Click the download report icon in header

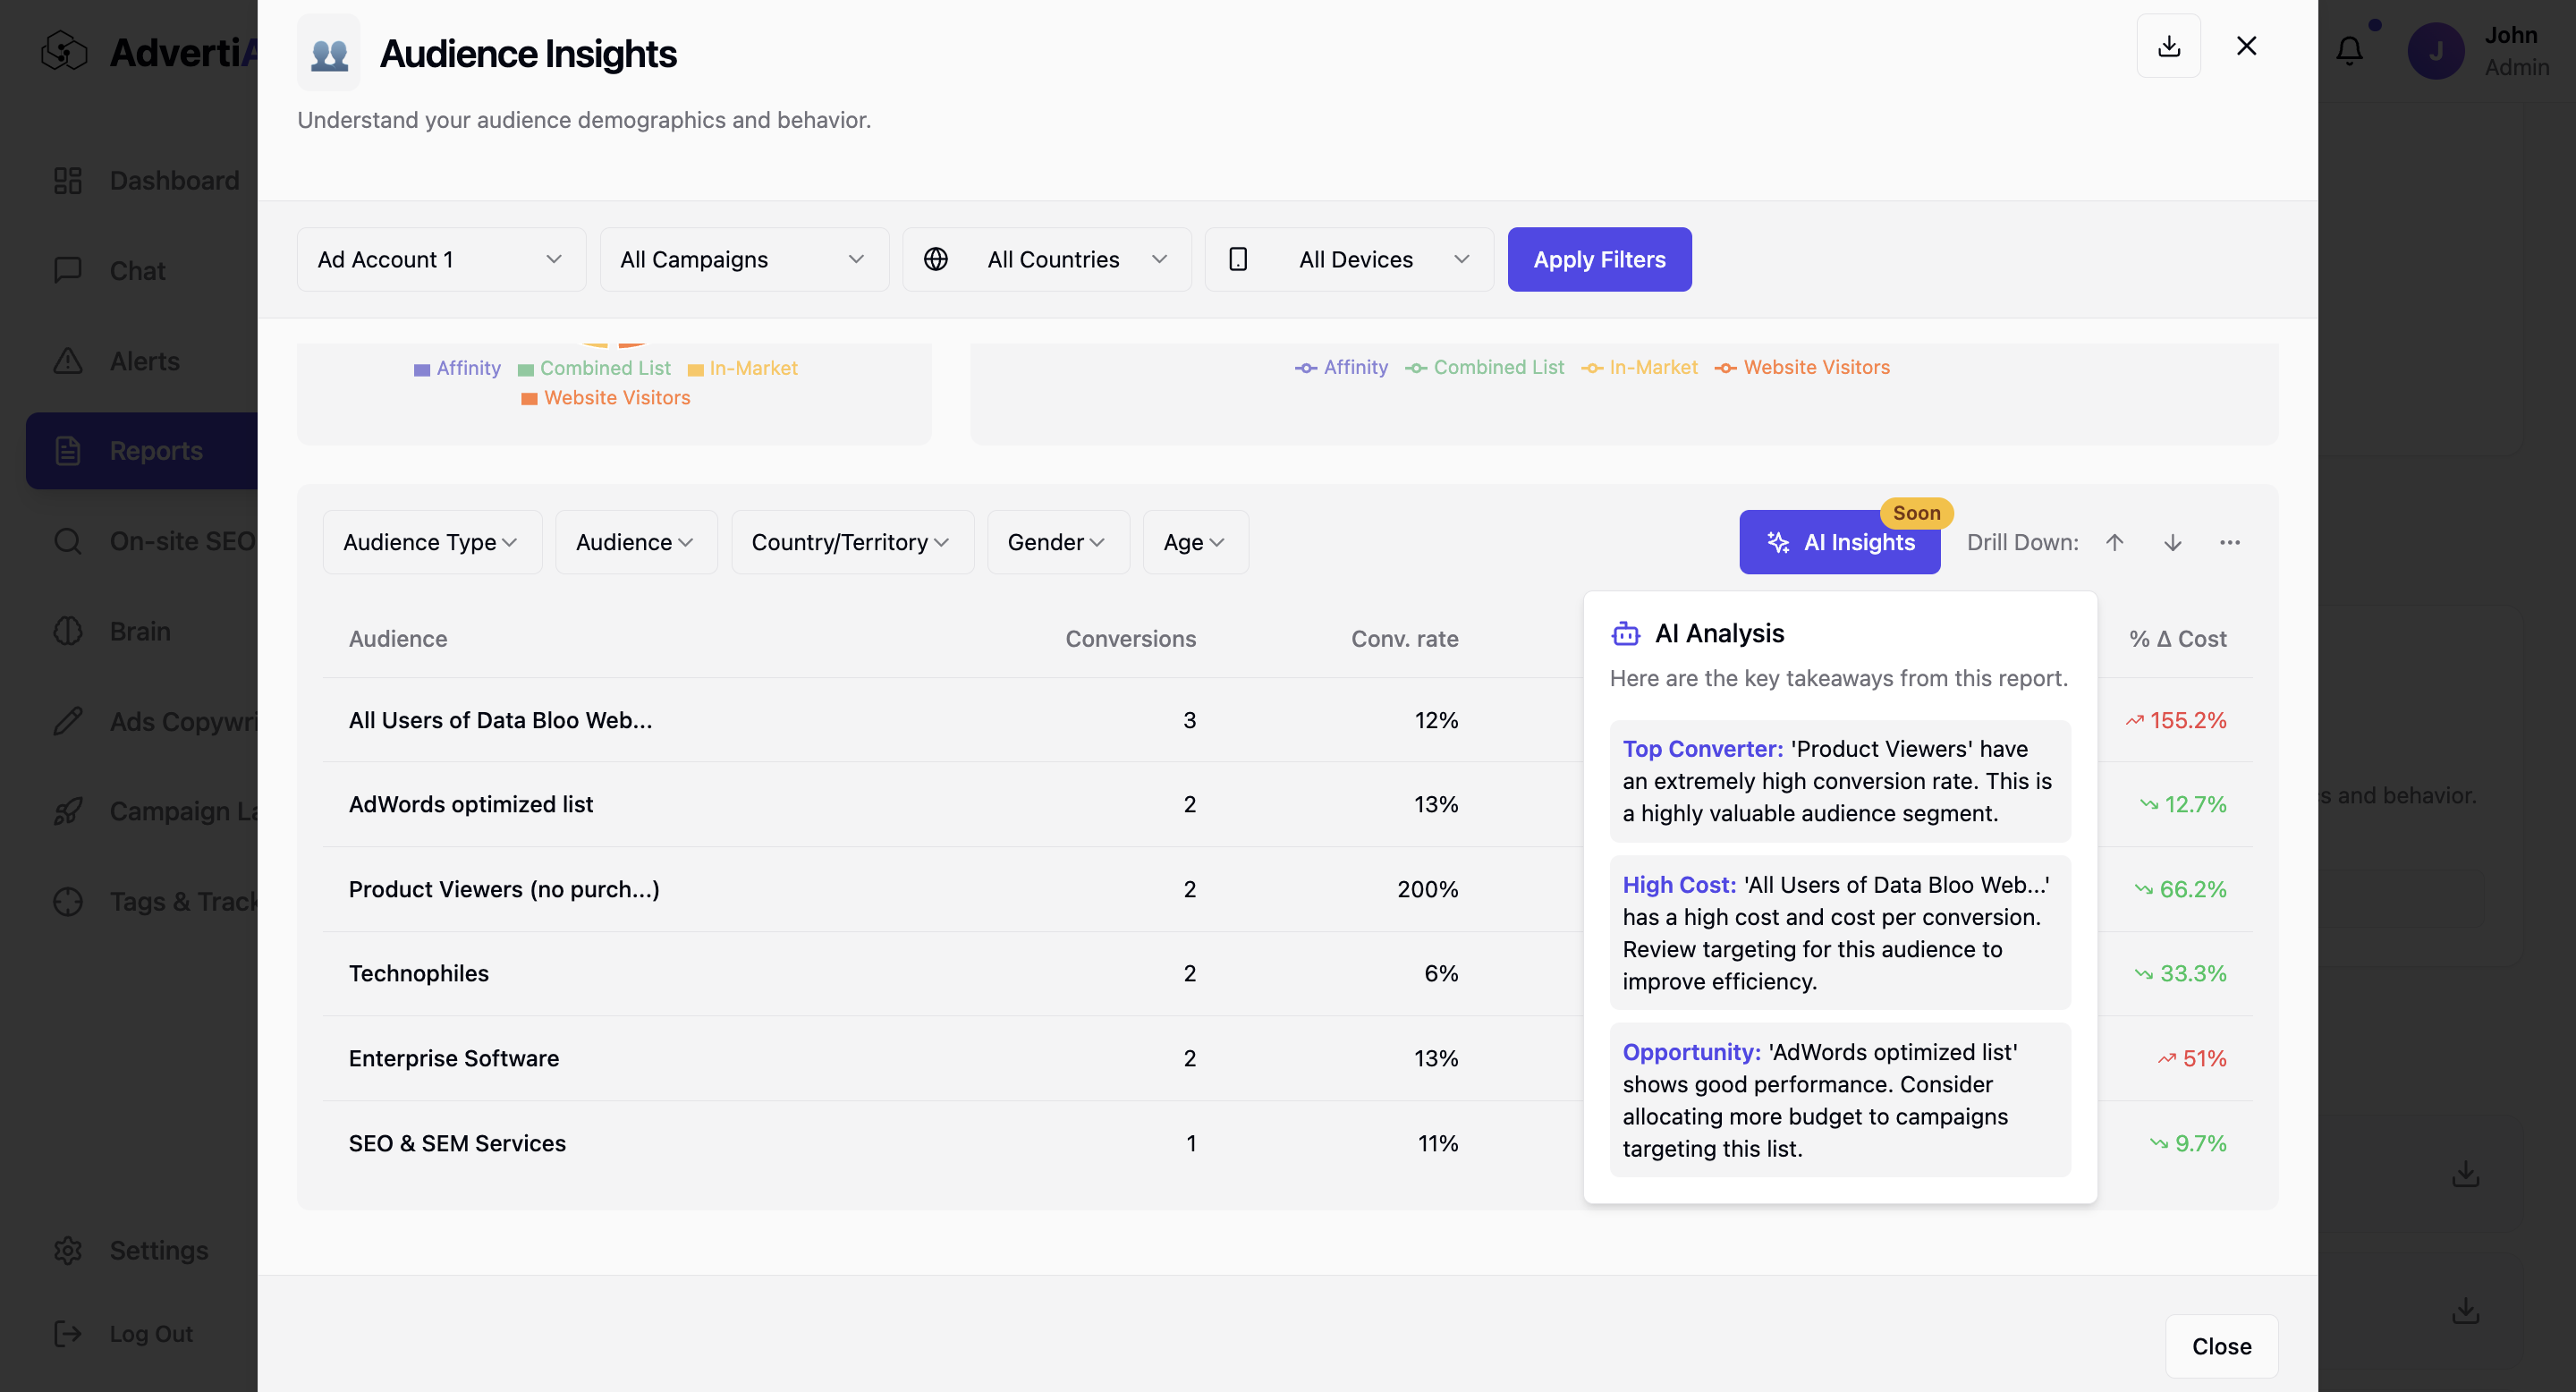click(2168, 46)
